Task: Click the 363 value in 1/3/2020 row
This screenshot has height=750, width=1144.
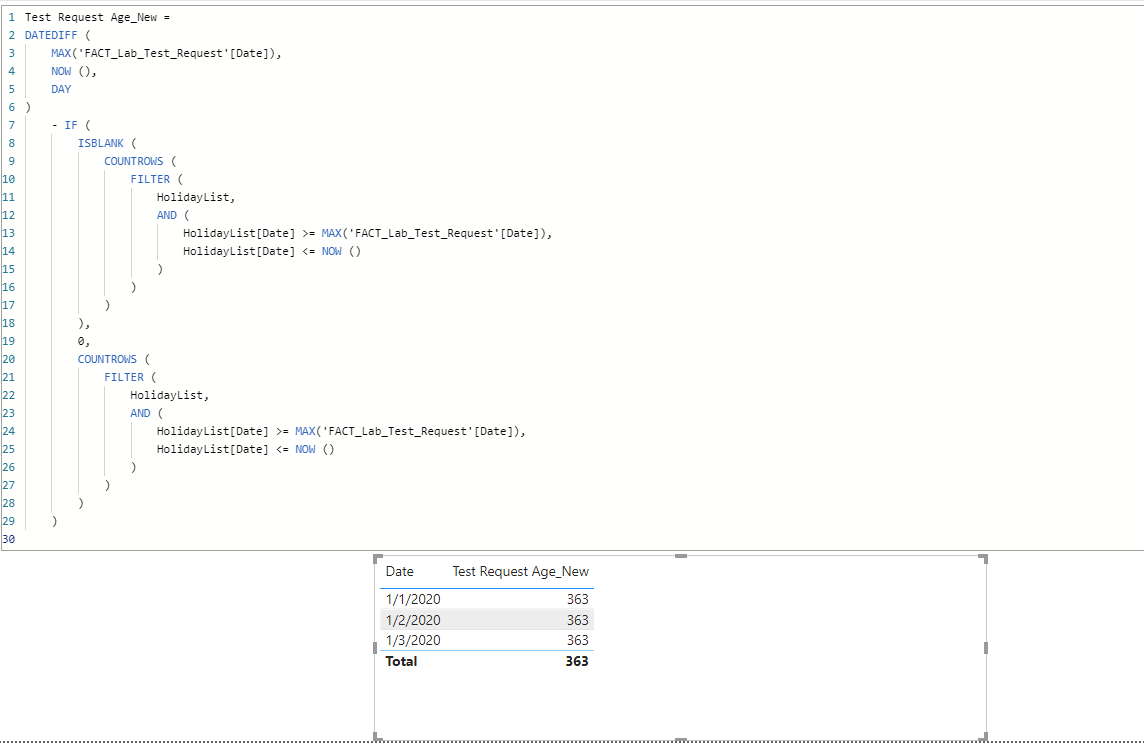Action: [x=577, y=640]
